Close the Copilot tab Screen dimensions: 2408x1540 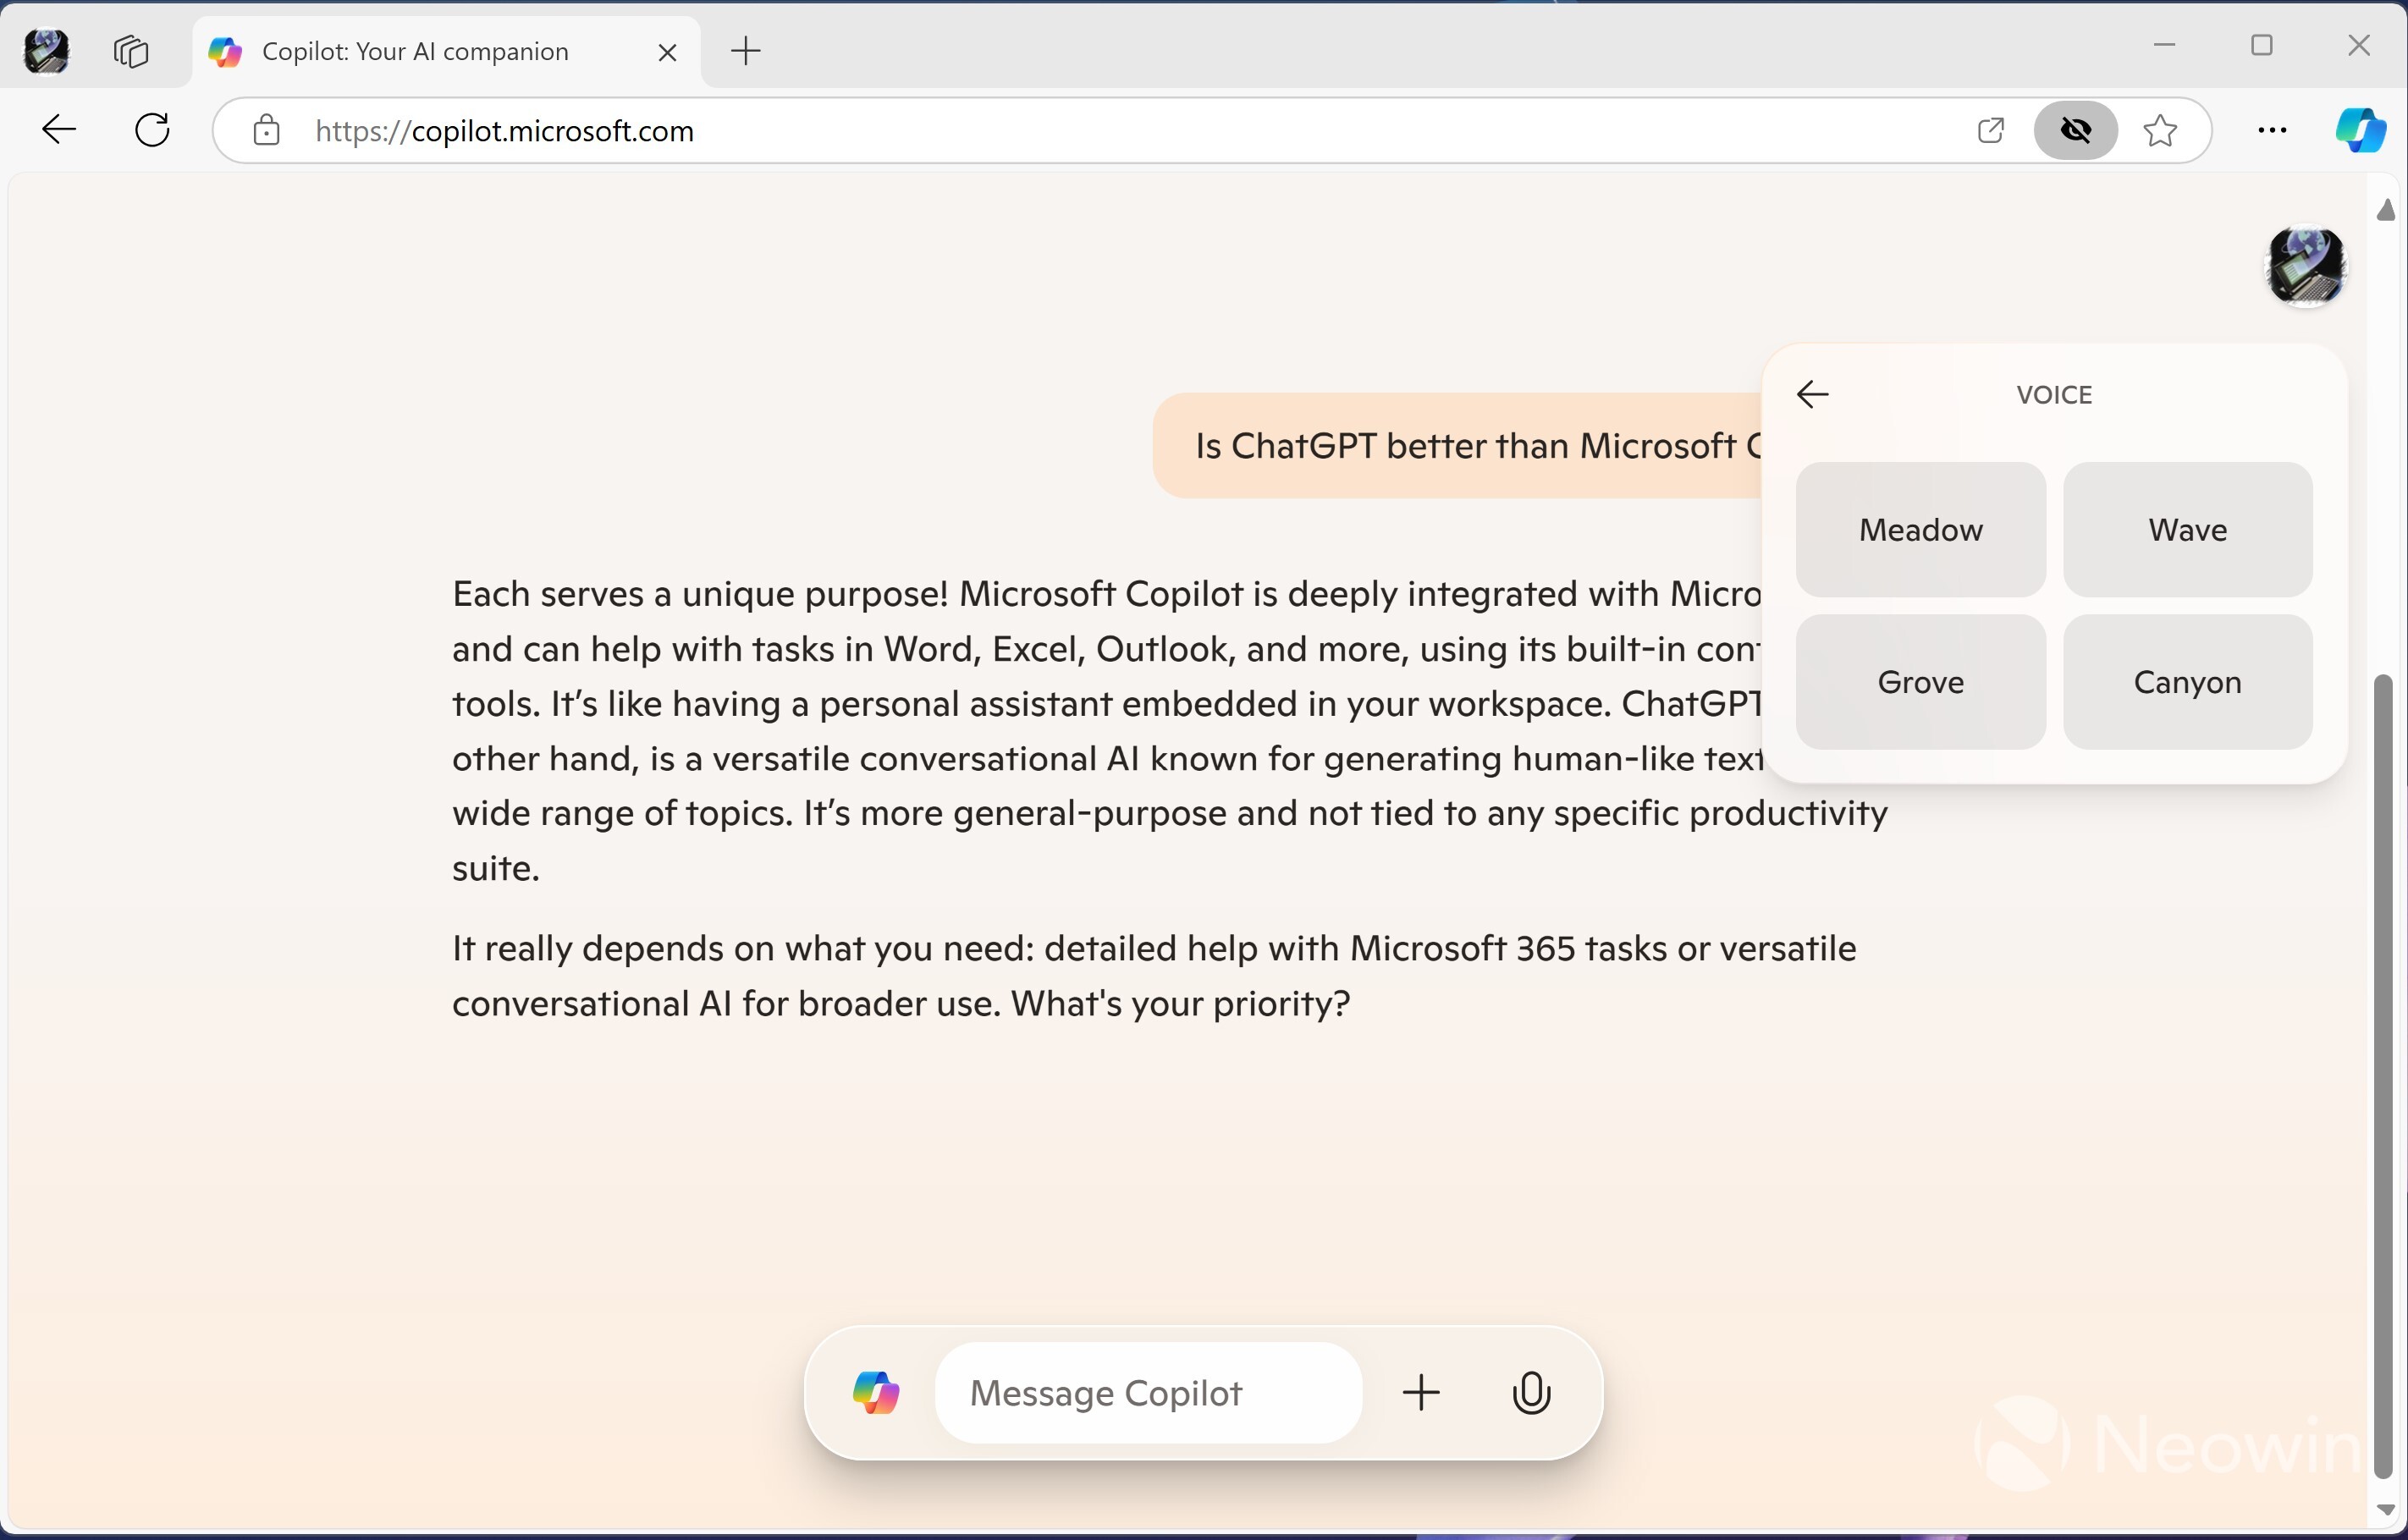point(668,52)
